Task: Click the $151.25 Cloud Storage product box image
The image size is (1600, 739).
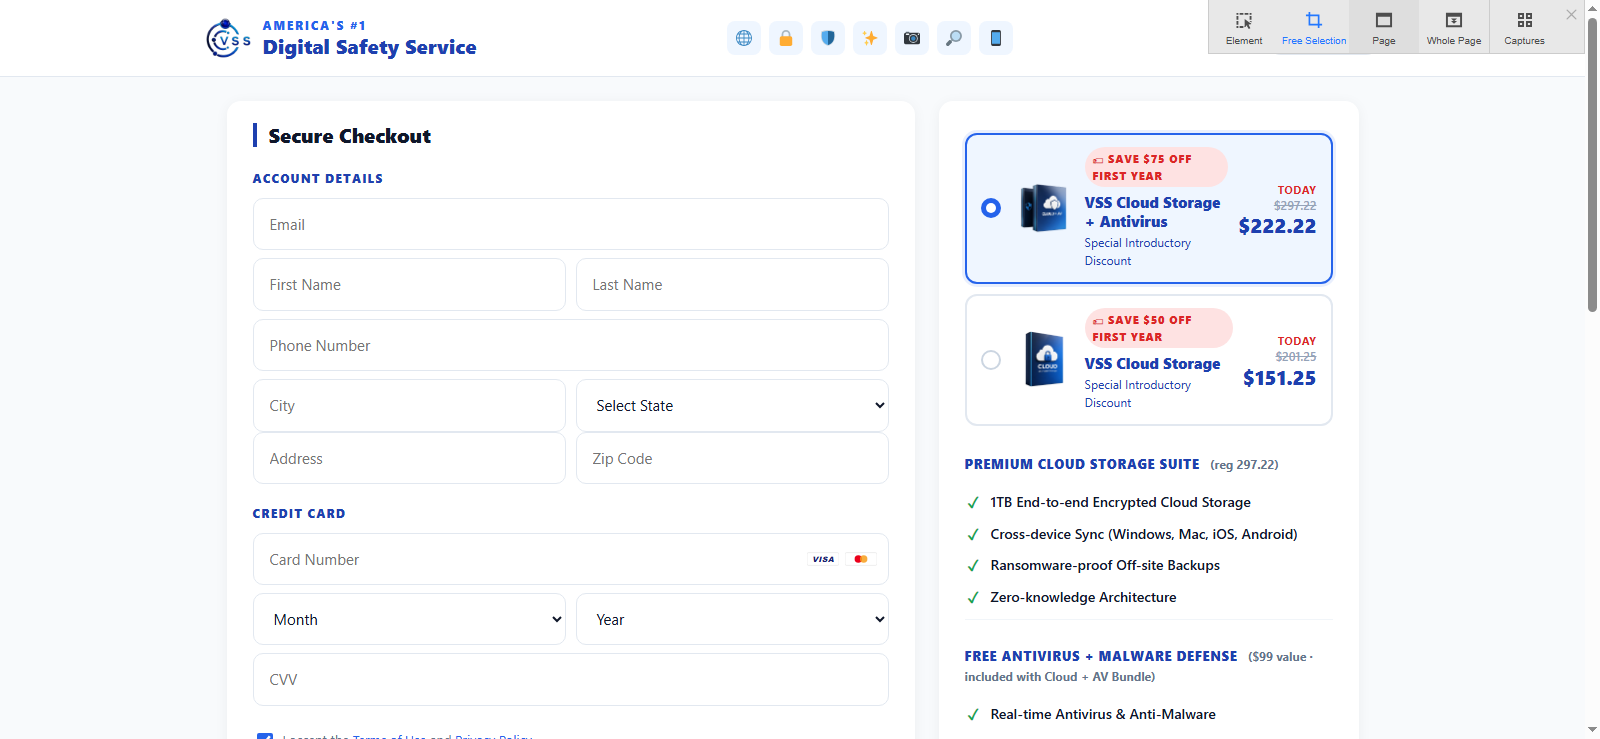Action: pos(1046,359)
